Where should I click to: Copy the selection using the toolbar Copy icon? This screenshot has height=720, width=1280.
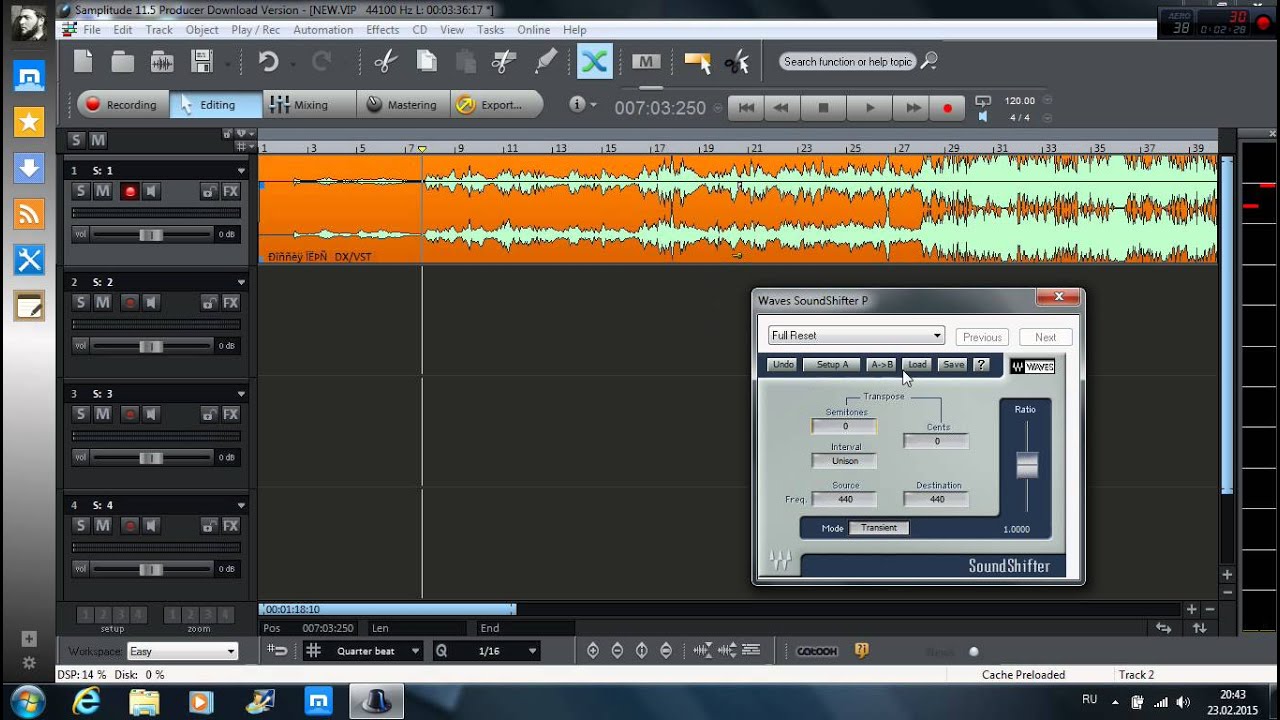[426, 62]
